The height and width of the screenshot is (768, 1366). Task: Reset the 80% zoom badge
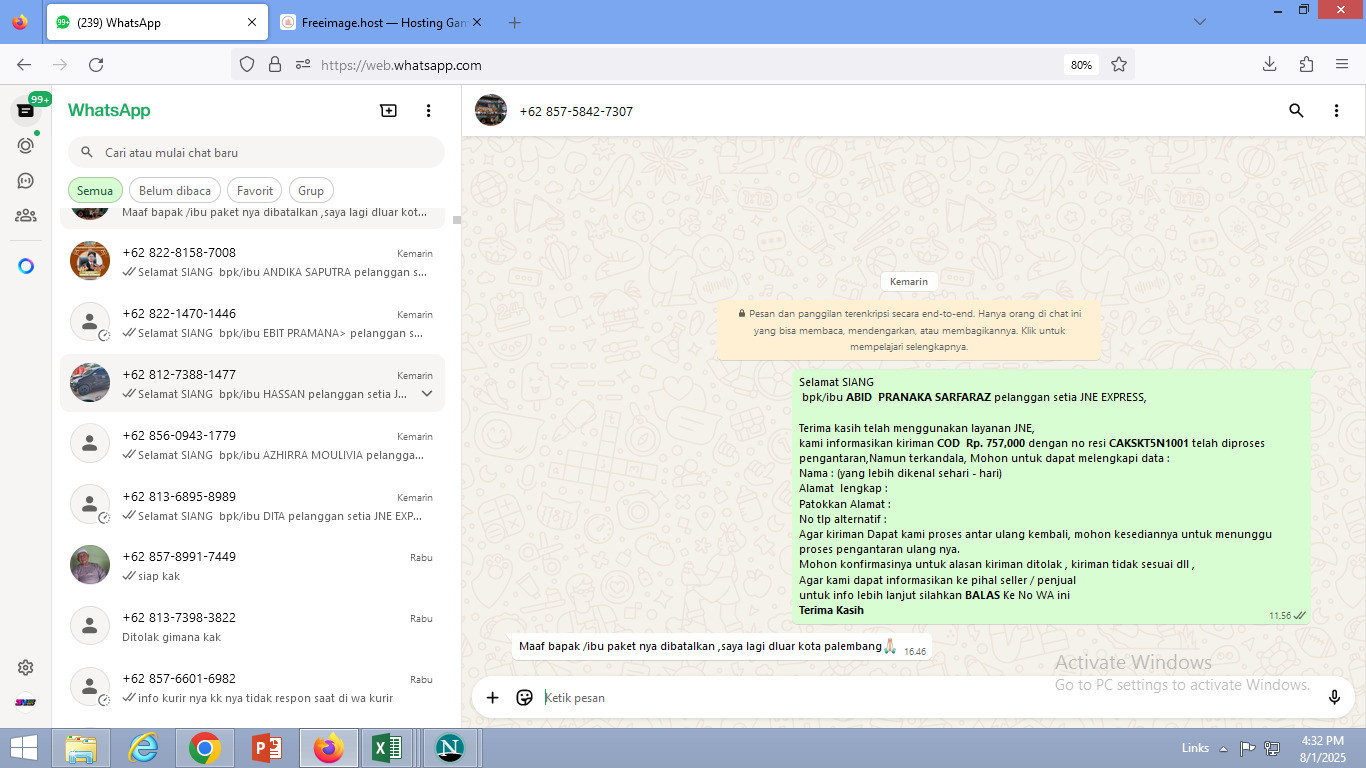(1081, 64)
